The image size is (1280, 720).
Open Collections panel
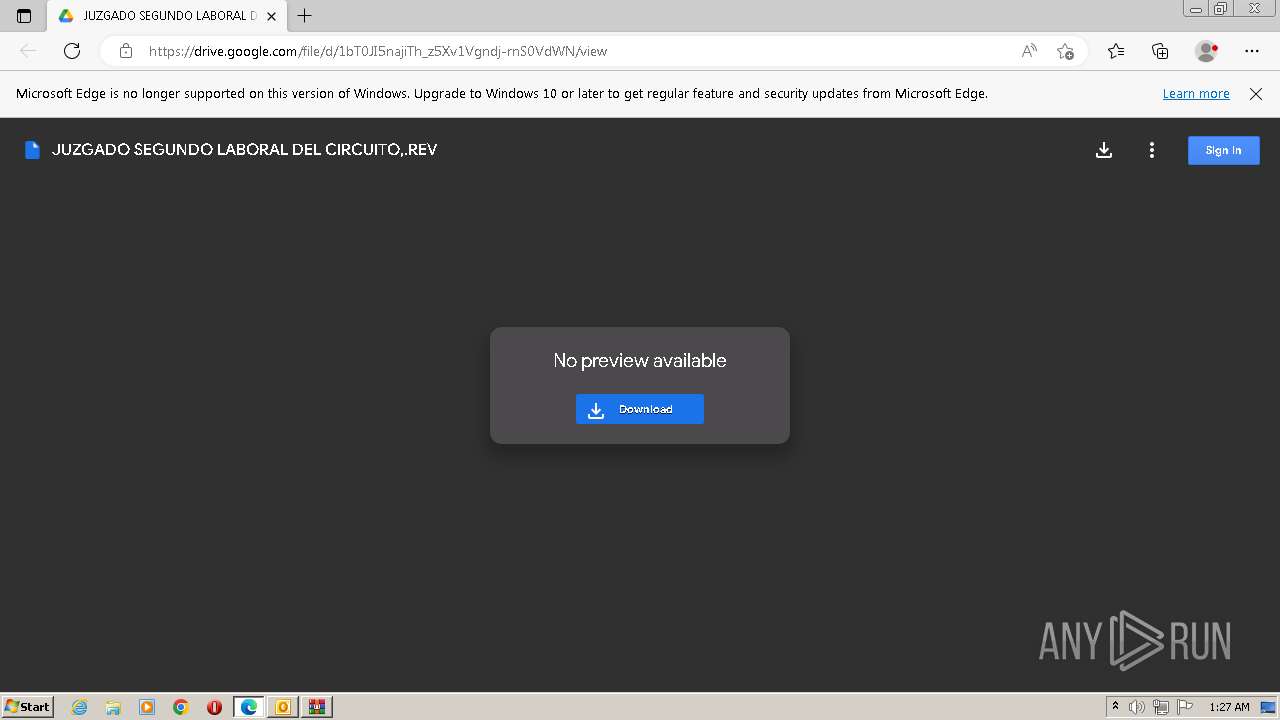click(1160, 51)
